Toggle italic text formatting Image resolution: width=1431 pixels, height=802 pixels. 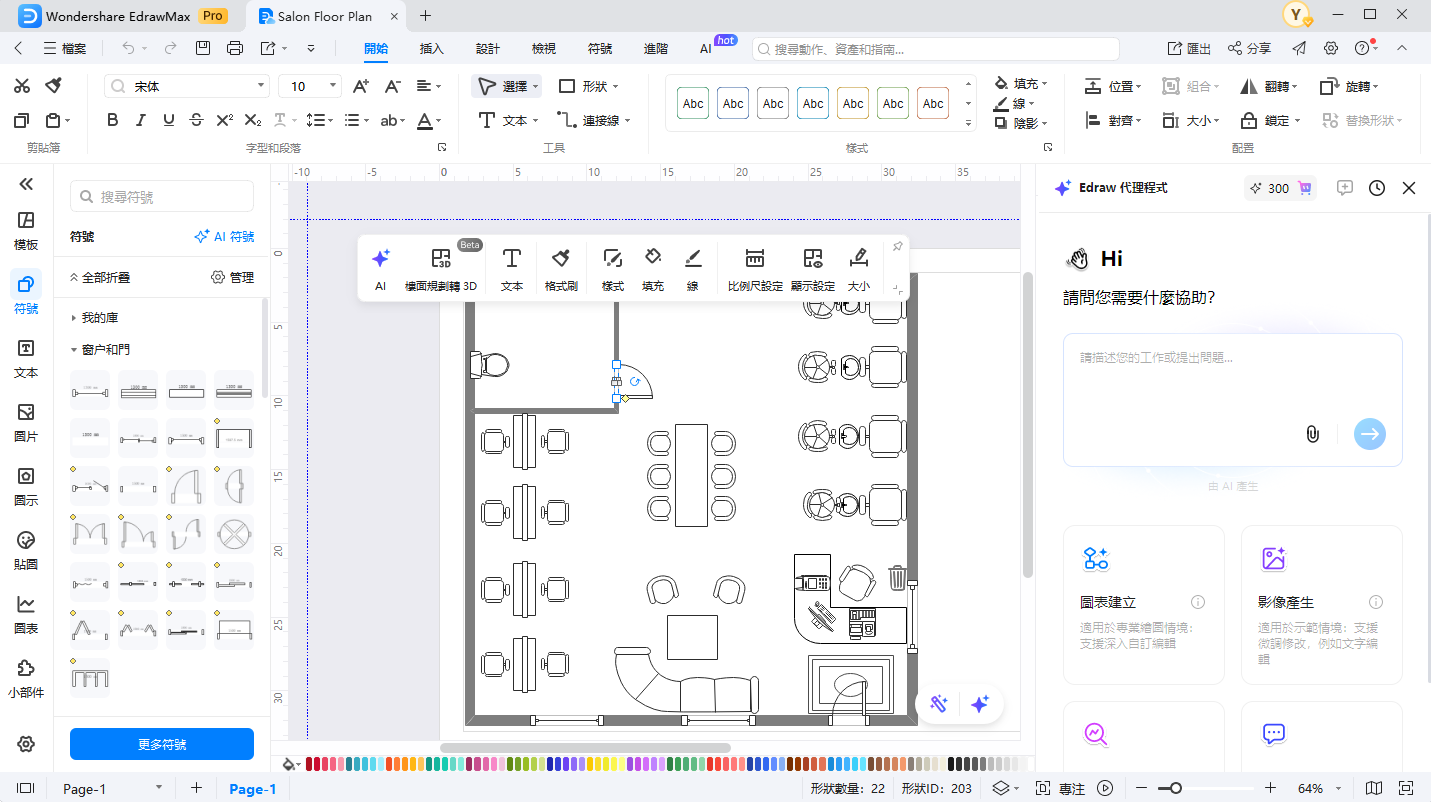(x=140, y=121)
